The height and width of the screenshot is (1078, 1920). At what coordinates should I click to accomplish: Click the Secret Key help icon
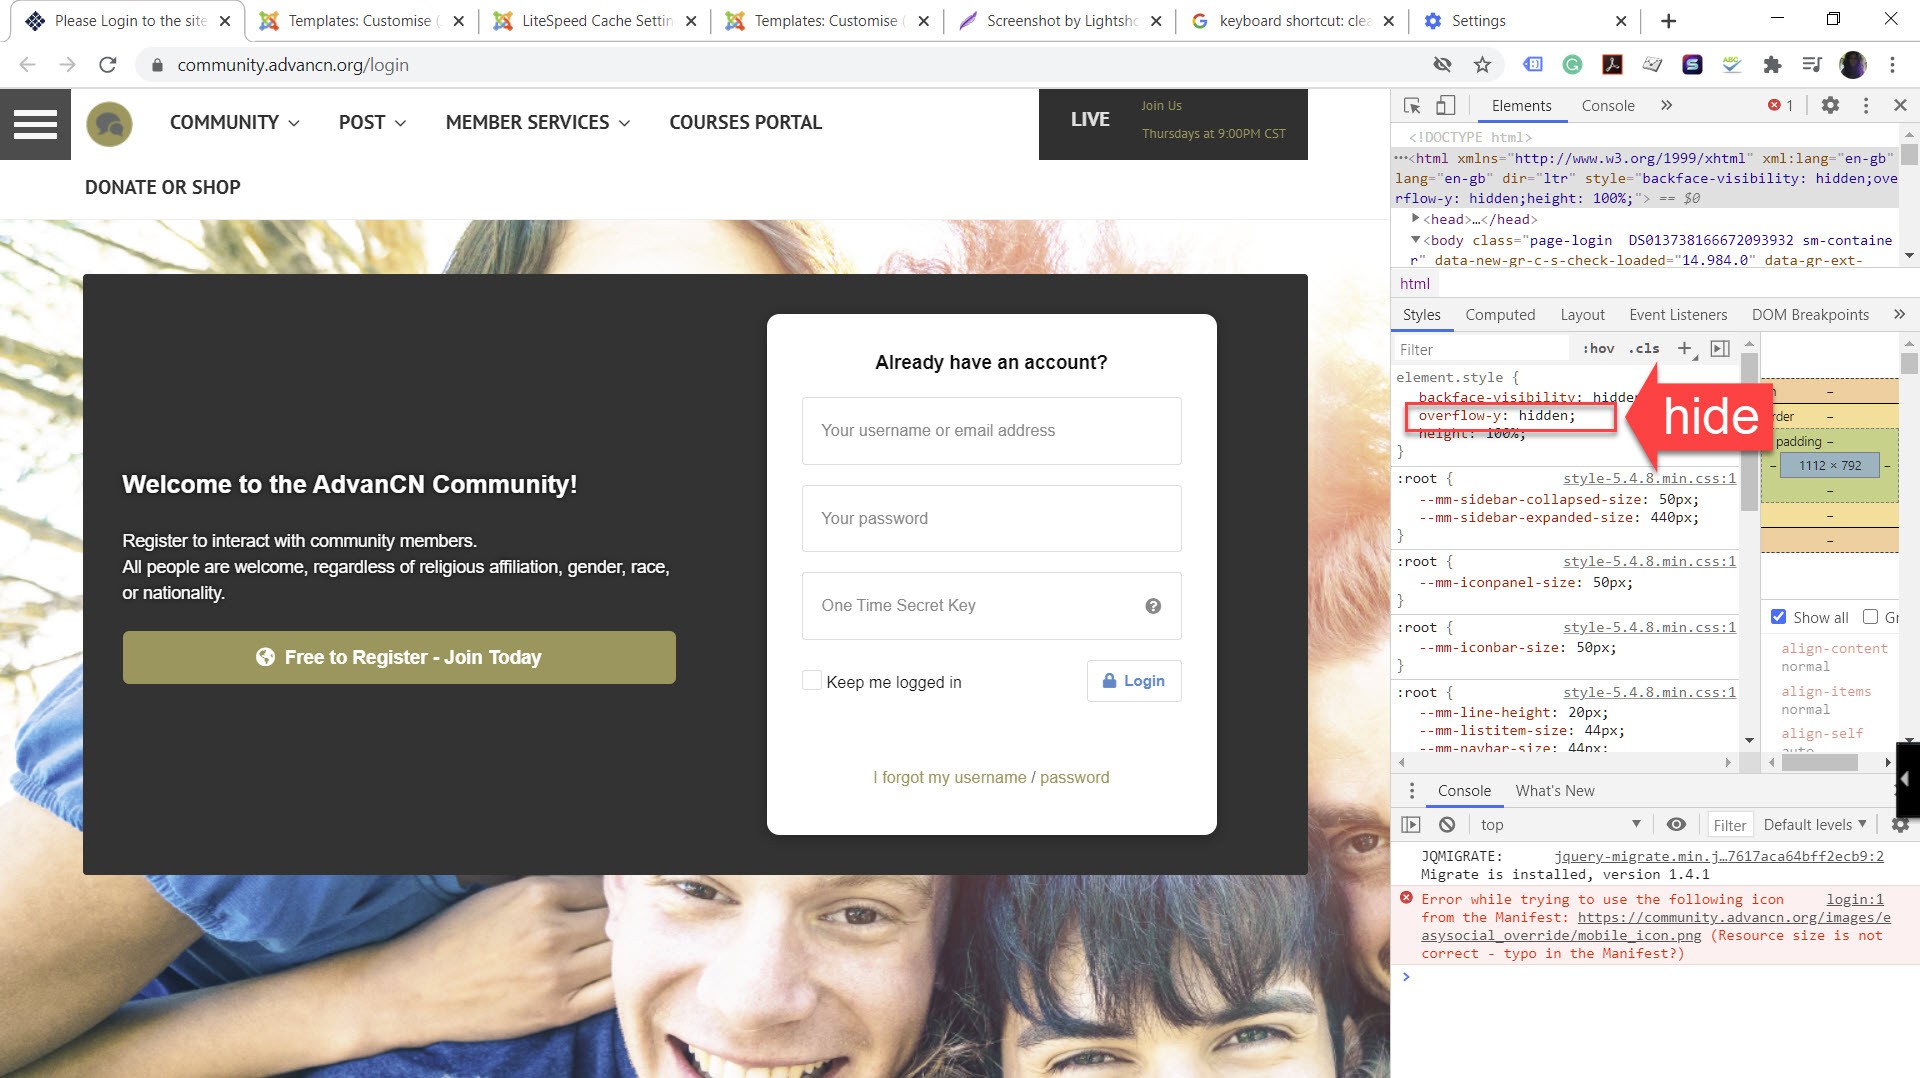click(x=1153, y=606)
